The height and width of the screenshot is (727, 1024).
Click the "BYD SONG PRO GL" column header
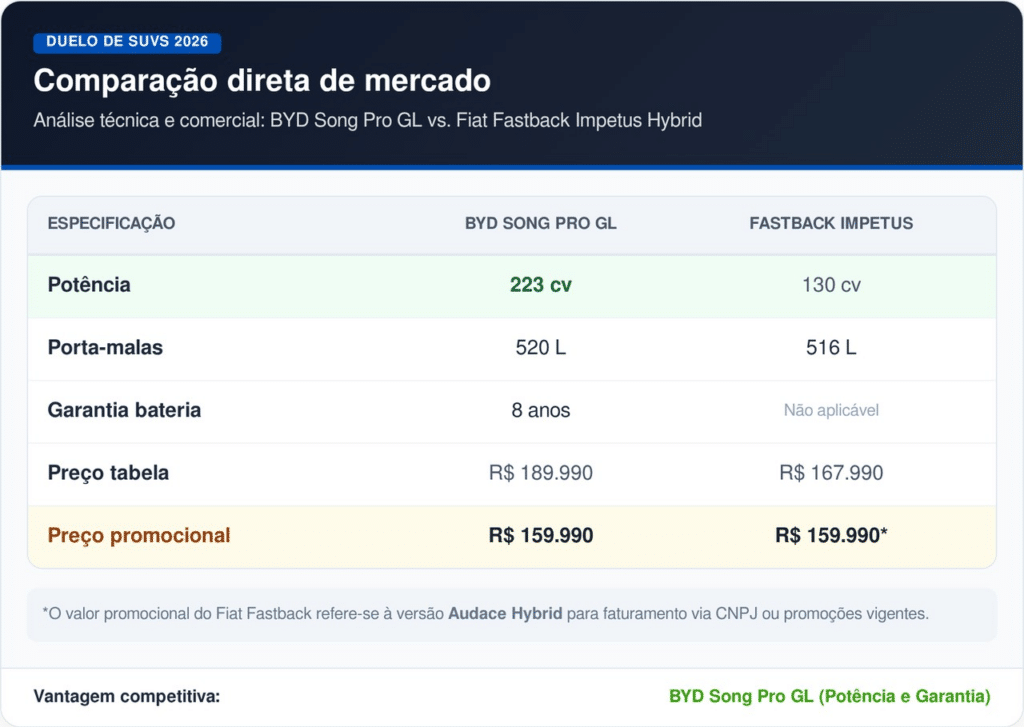540,223
